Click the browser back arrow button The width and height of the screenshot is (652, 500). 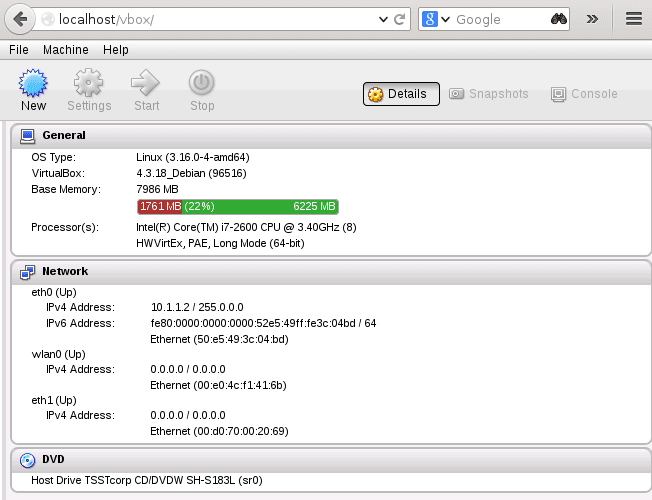19,19
